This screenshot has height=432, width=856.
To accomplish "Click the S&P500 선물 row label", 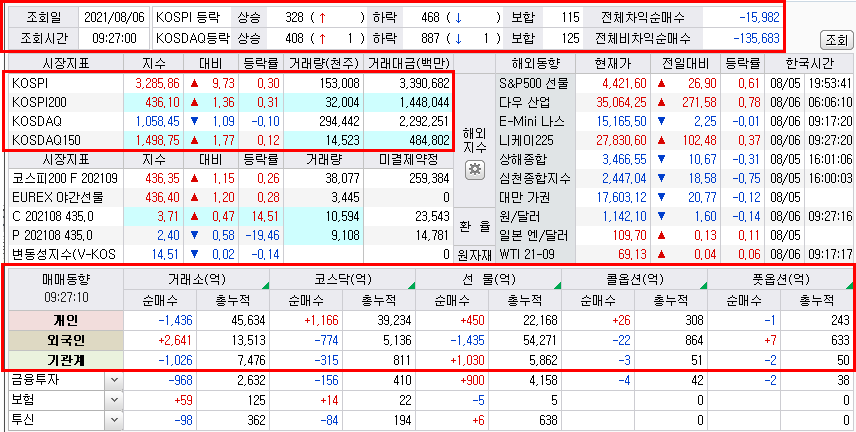I will pos(533,84).
